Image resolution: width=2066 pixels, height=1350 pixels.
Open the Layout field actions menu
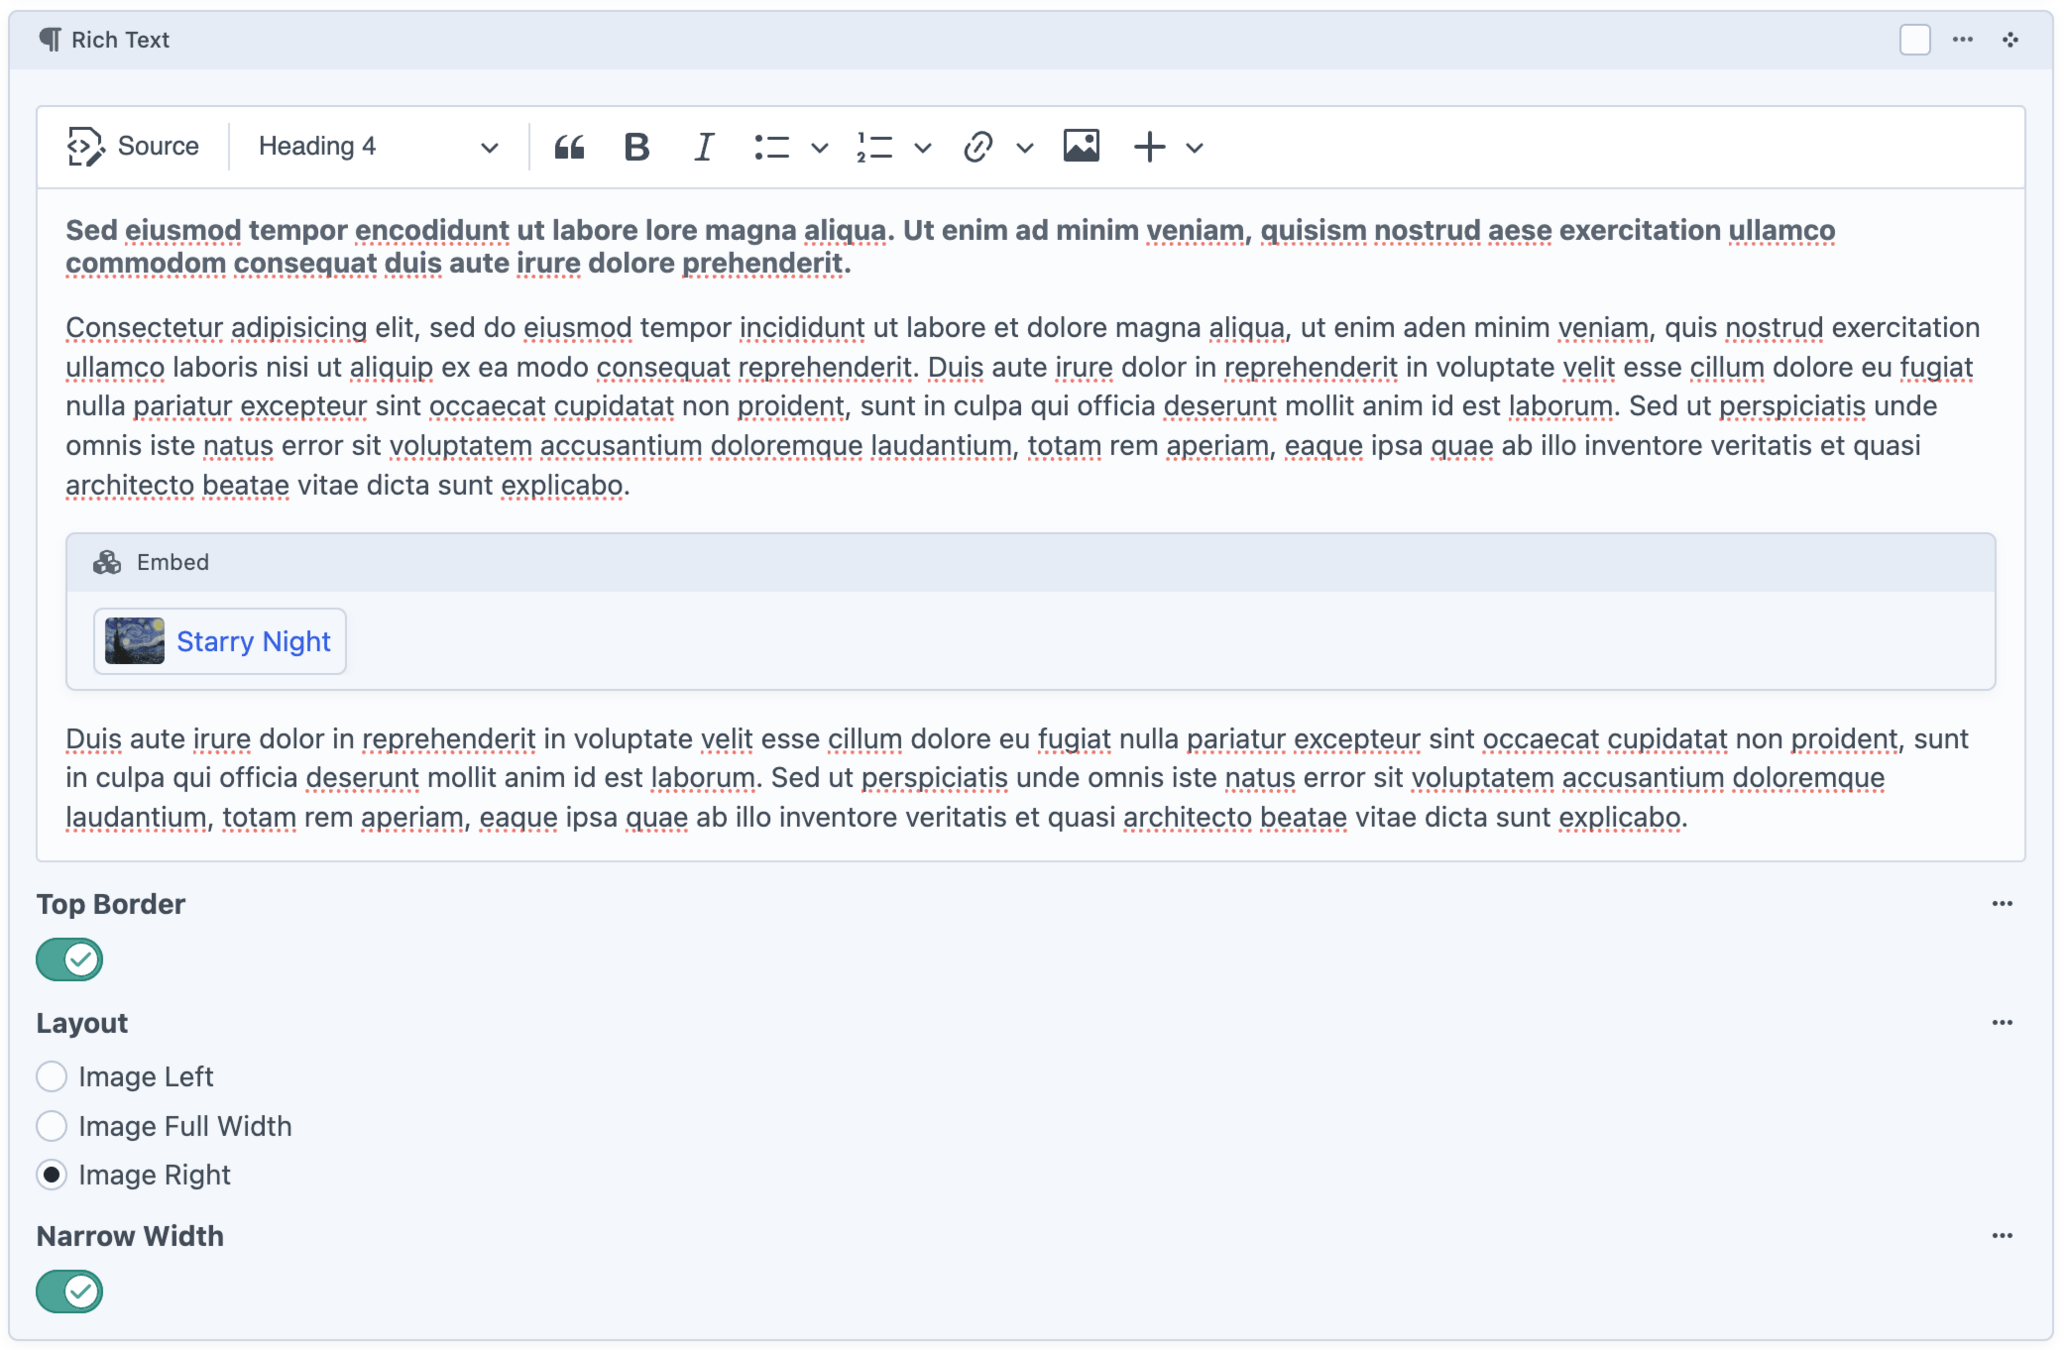click(x=2001, y=1022)
